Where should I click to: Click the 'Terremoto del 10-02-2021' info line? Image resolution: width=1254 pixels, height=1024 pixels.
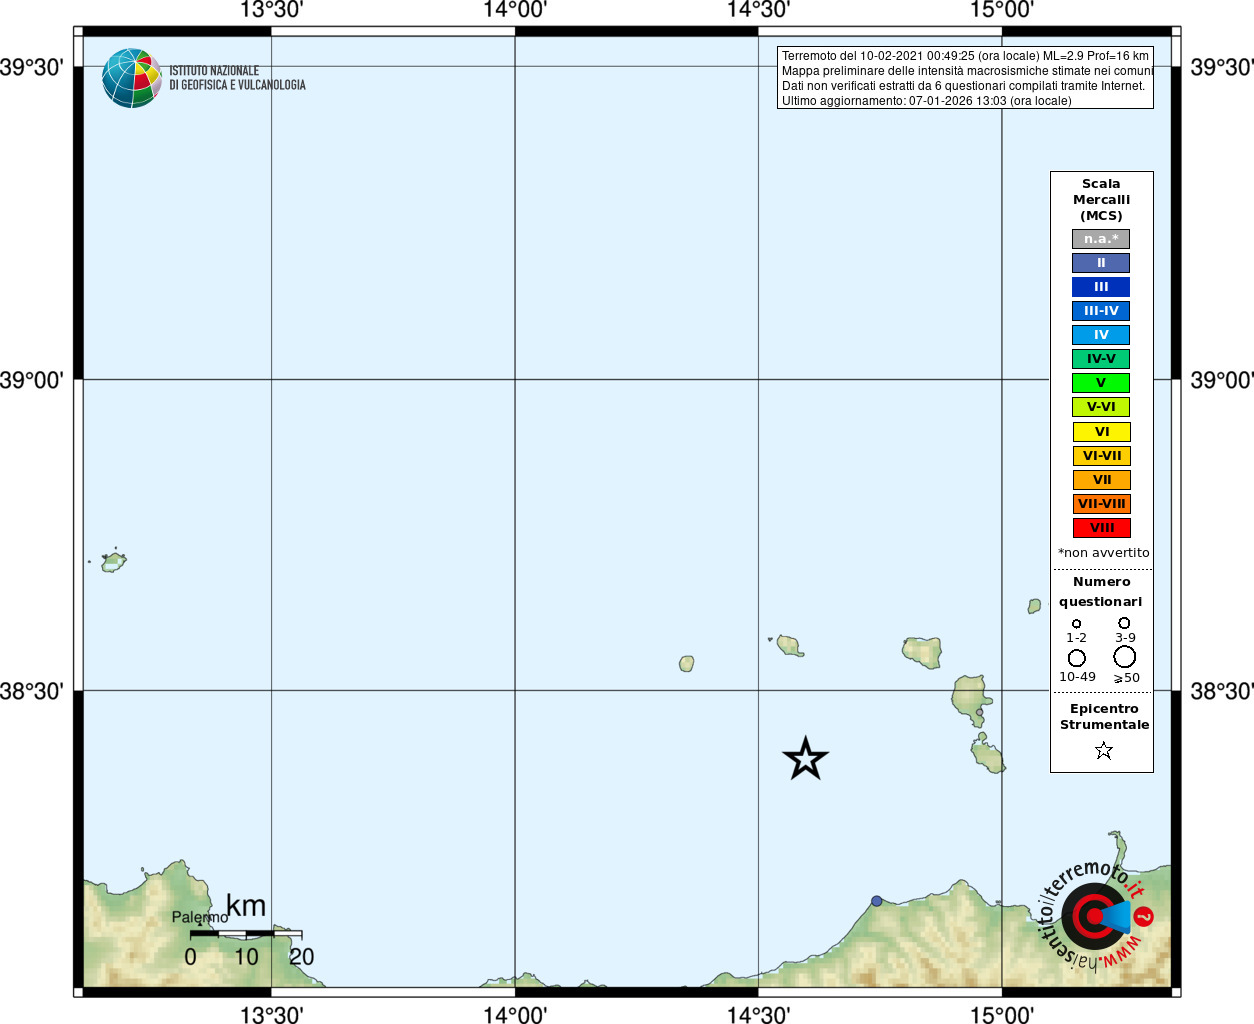965,56
